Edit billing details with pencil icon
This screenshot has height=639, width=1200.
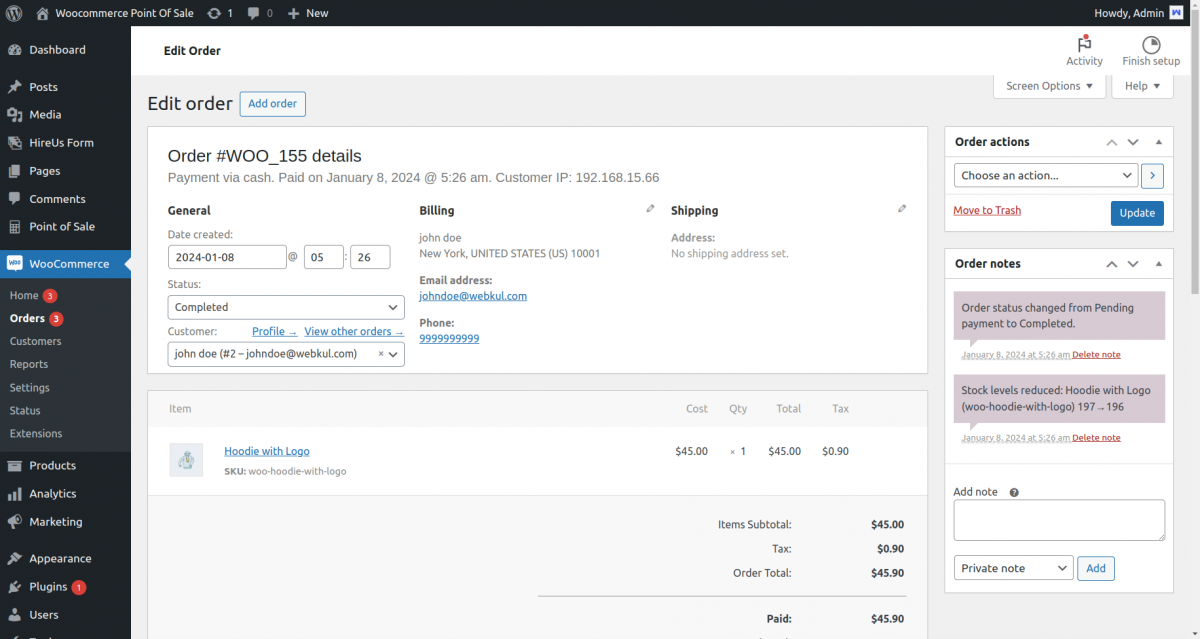point(650,209)
